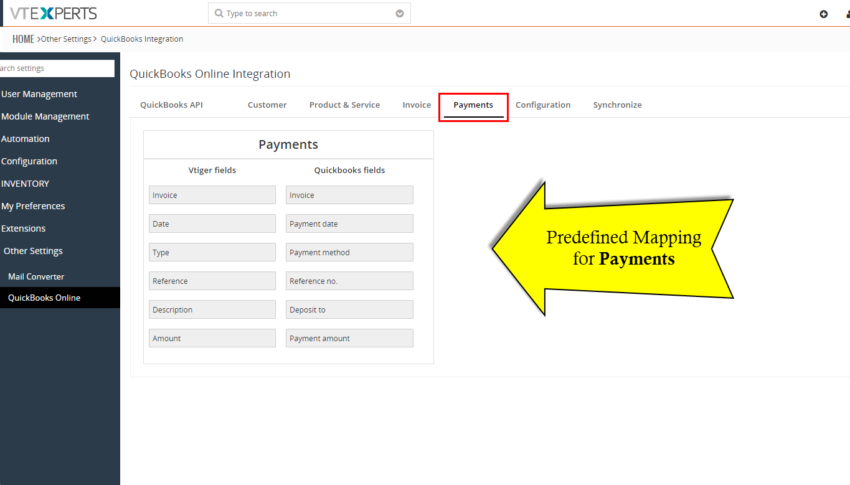Click the 'Quickbooks fields' column header
Viewport: 850px width, 485px height.
point(350,170)
